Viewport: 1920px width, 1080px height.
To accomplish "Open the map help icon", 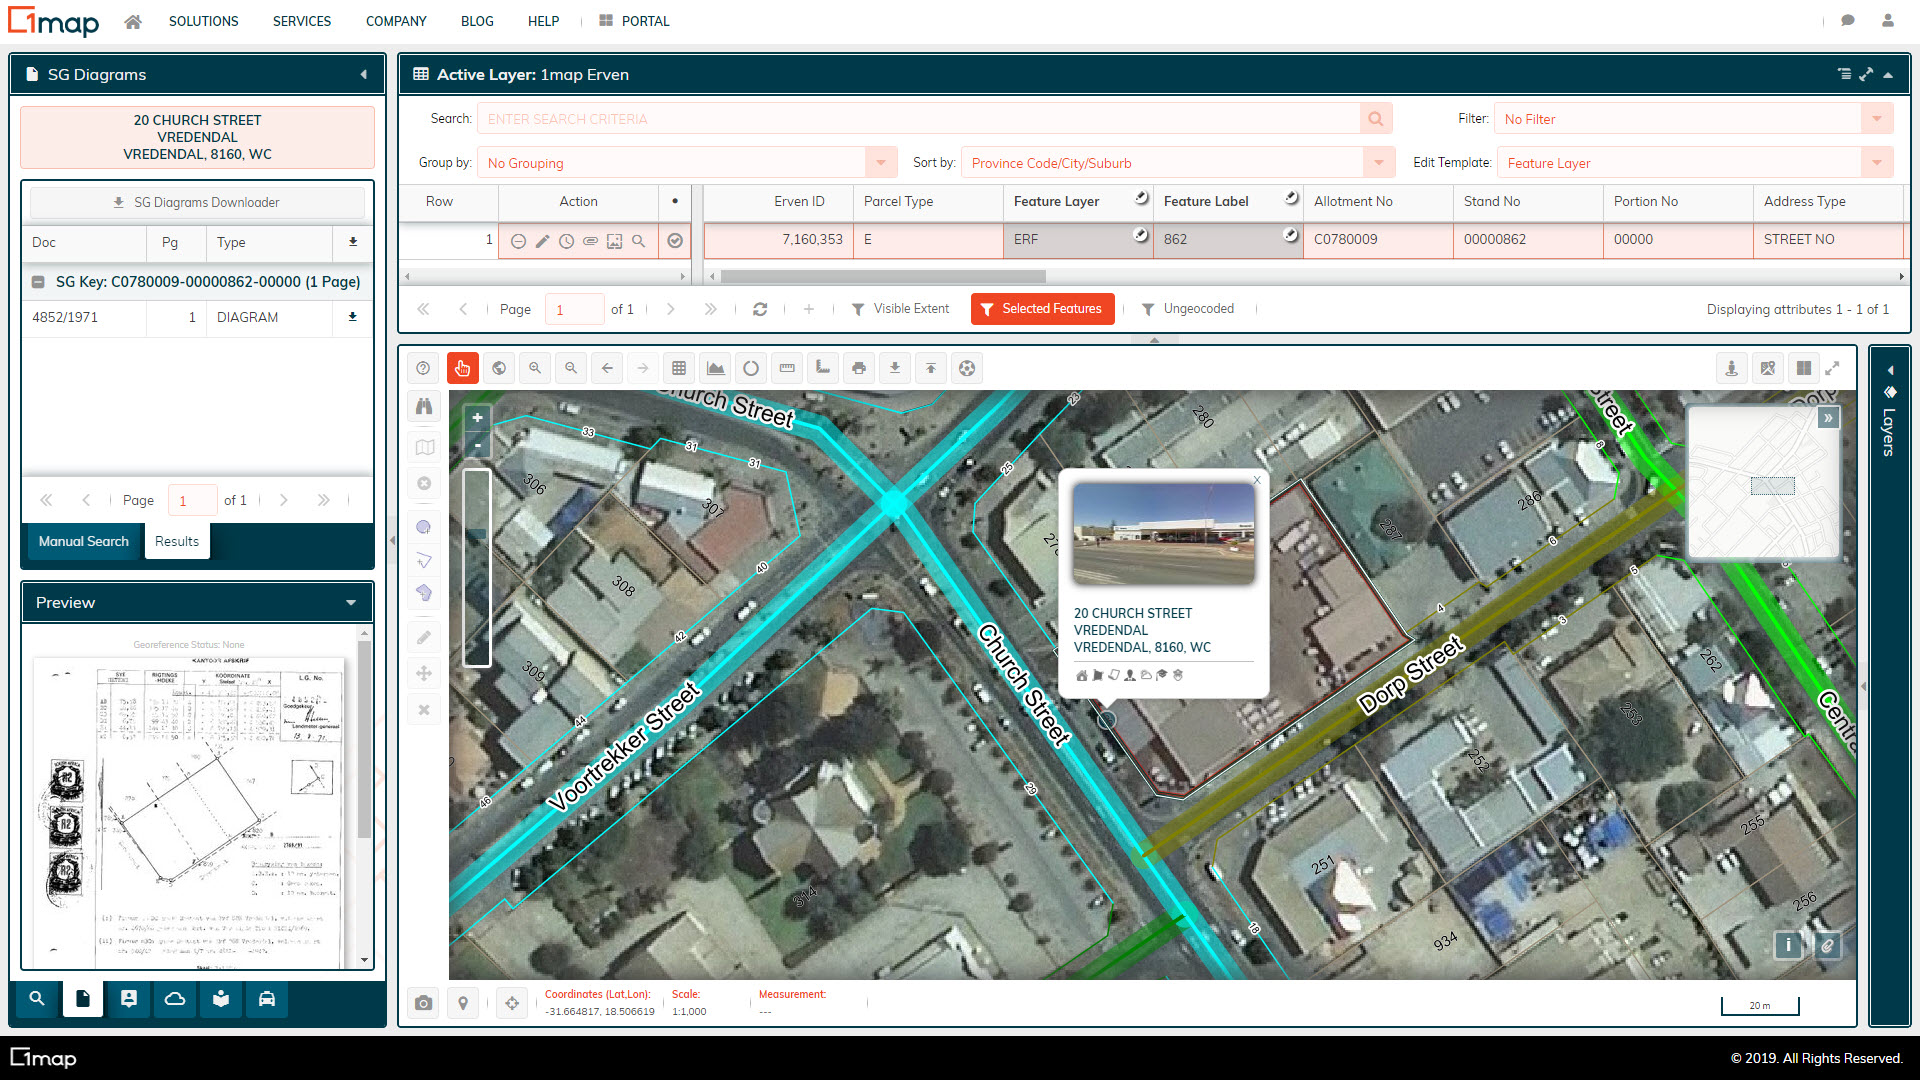I will point(423,368).
